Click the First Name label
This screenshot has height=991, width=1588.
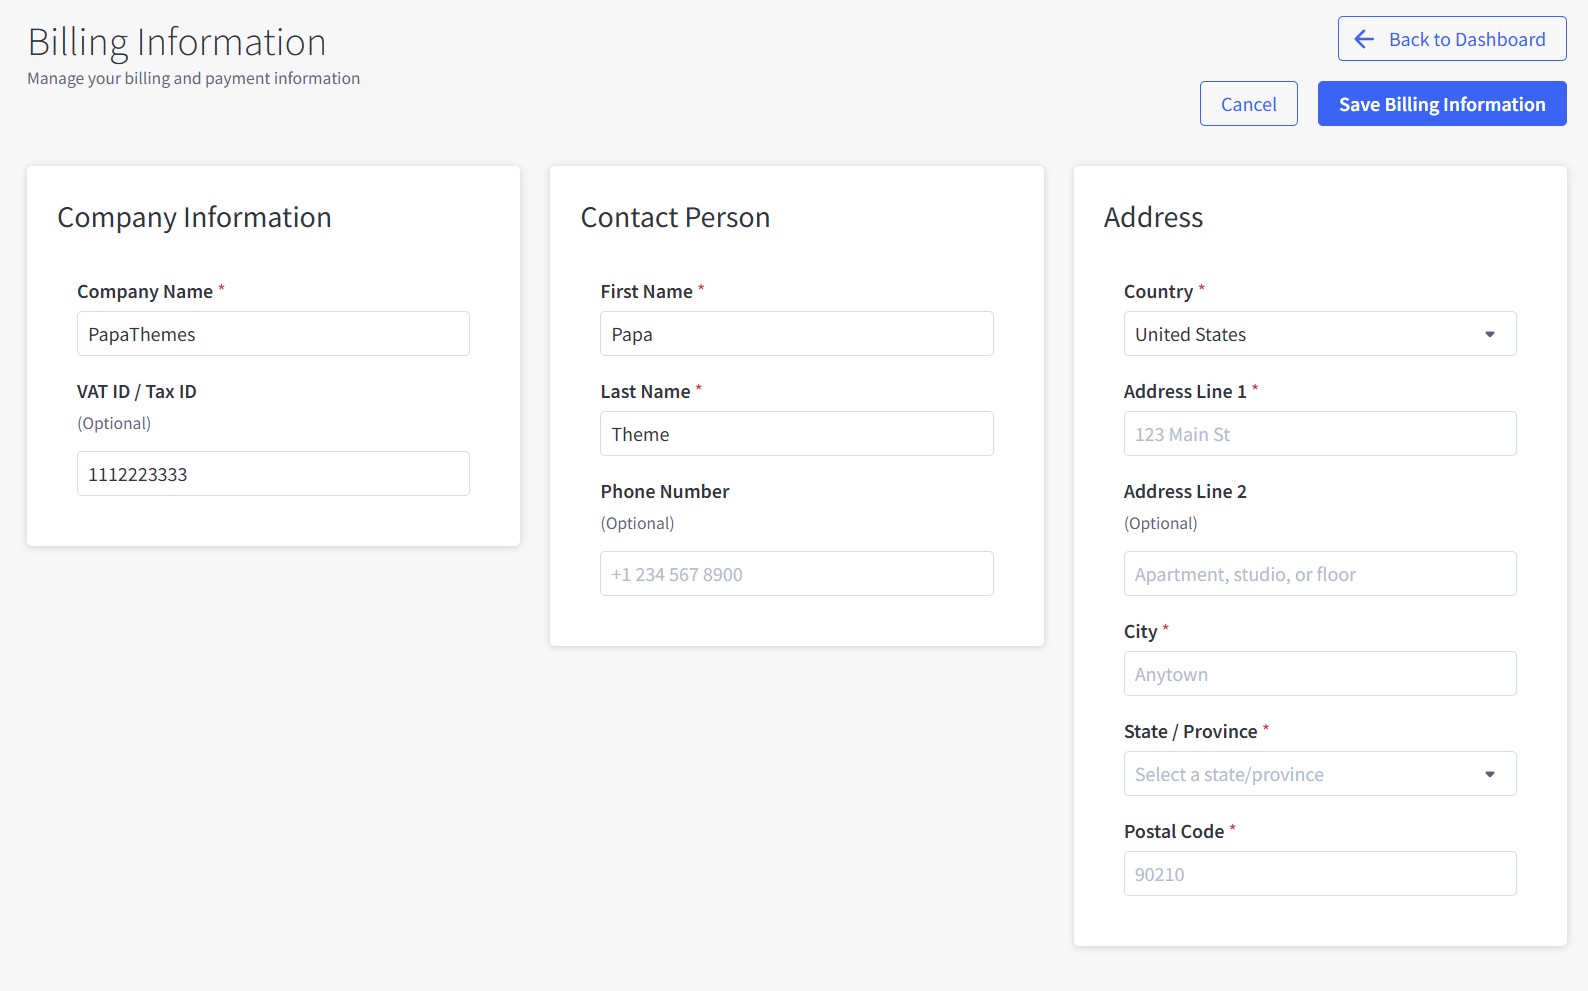pyautogui.click(x=647, y=292)
